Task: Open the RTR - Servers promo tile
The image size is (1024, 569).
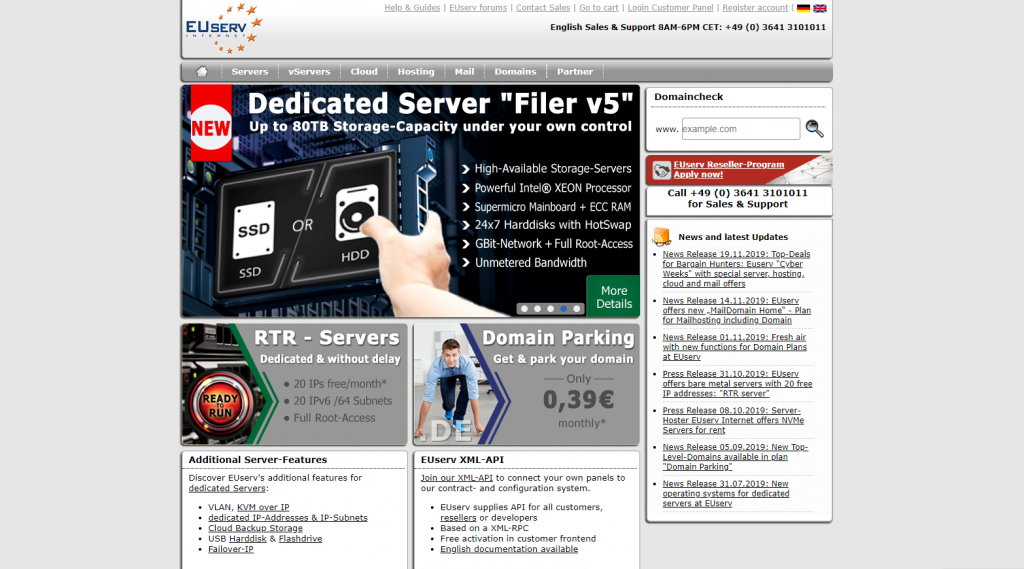Action: pos(294,384)
